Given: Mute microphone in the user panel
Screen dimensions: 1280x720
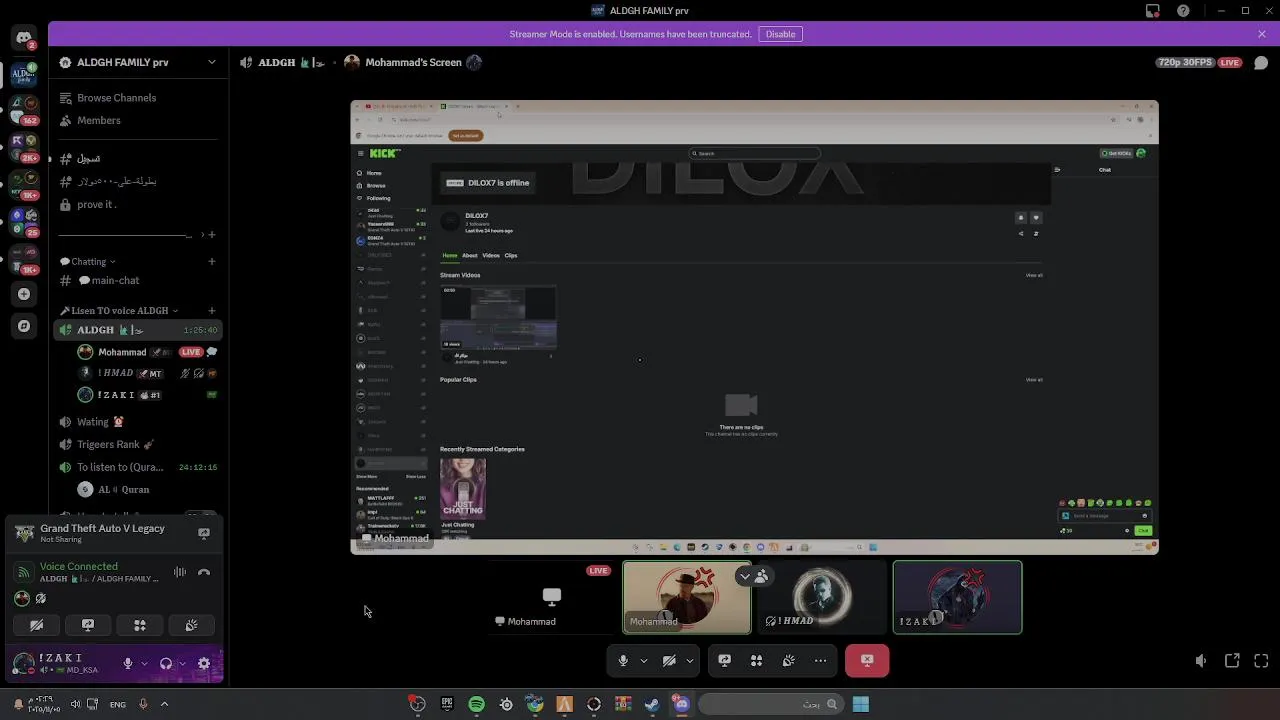Looking at the screenshot, I should click(x=127, y=663).
